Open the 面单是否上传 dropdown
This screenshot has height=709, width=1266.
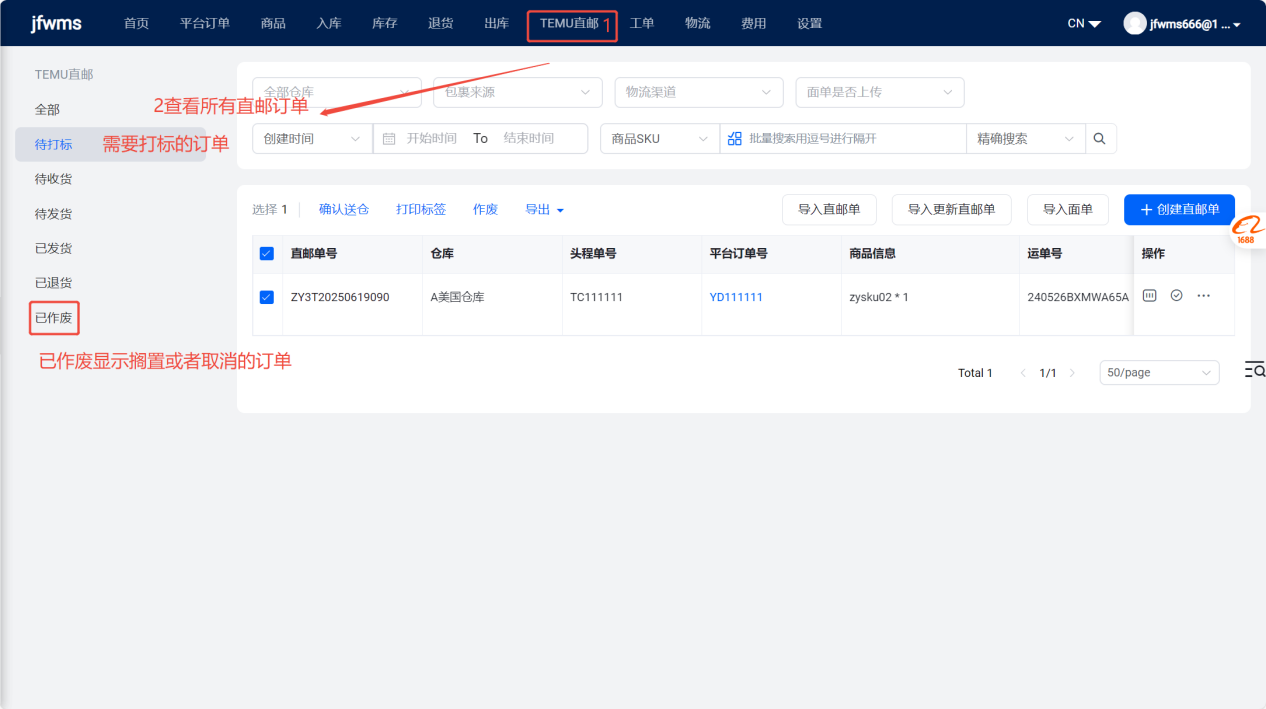pos(880,92)
